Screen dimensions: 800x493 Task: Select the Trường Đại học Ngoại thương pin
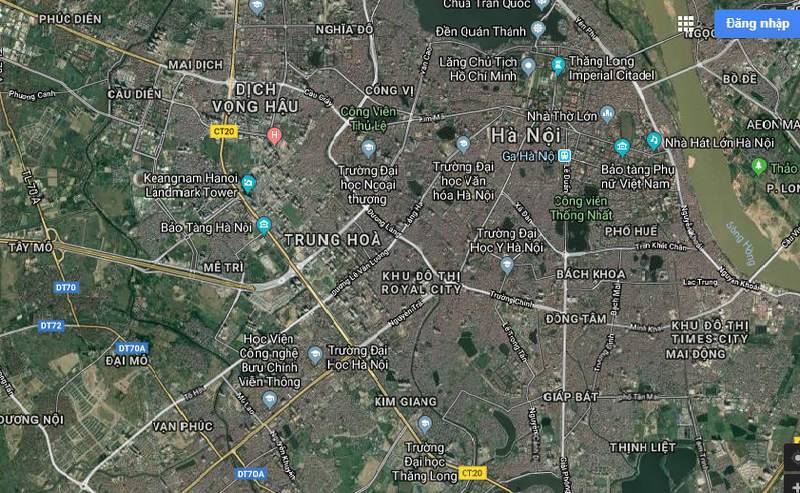click(x=368, y=150)
